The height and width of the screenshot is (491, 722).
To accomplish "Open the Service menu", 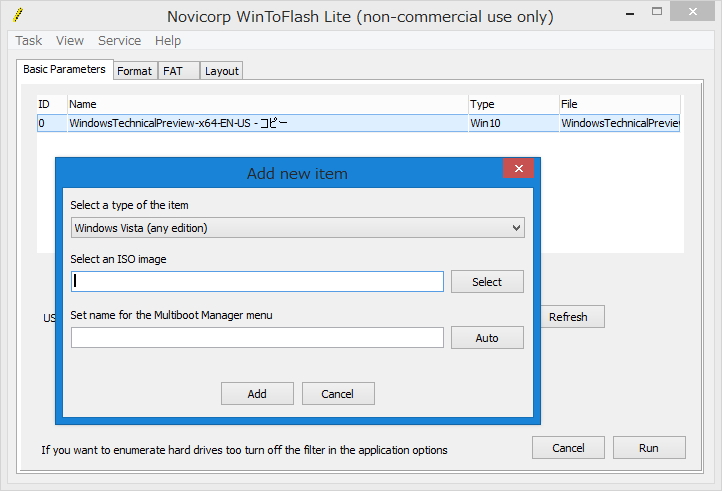I will pyautogui.click(x=119, y=41).
